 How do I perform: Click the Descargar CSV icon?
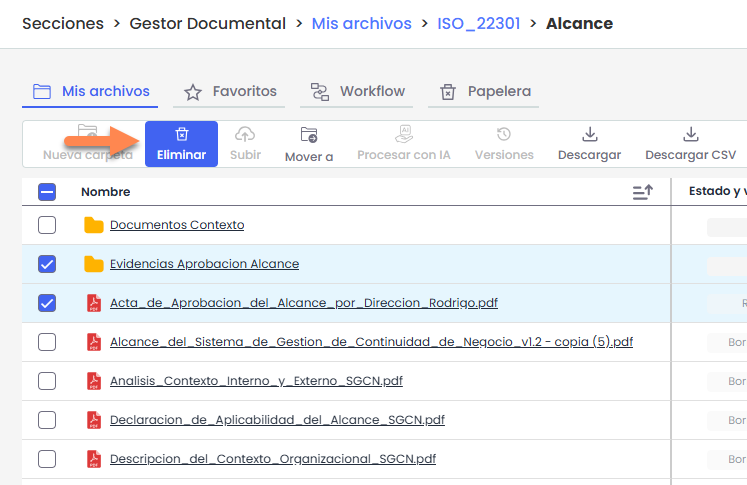pos(690,135)
